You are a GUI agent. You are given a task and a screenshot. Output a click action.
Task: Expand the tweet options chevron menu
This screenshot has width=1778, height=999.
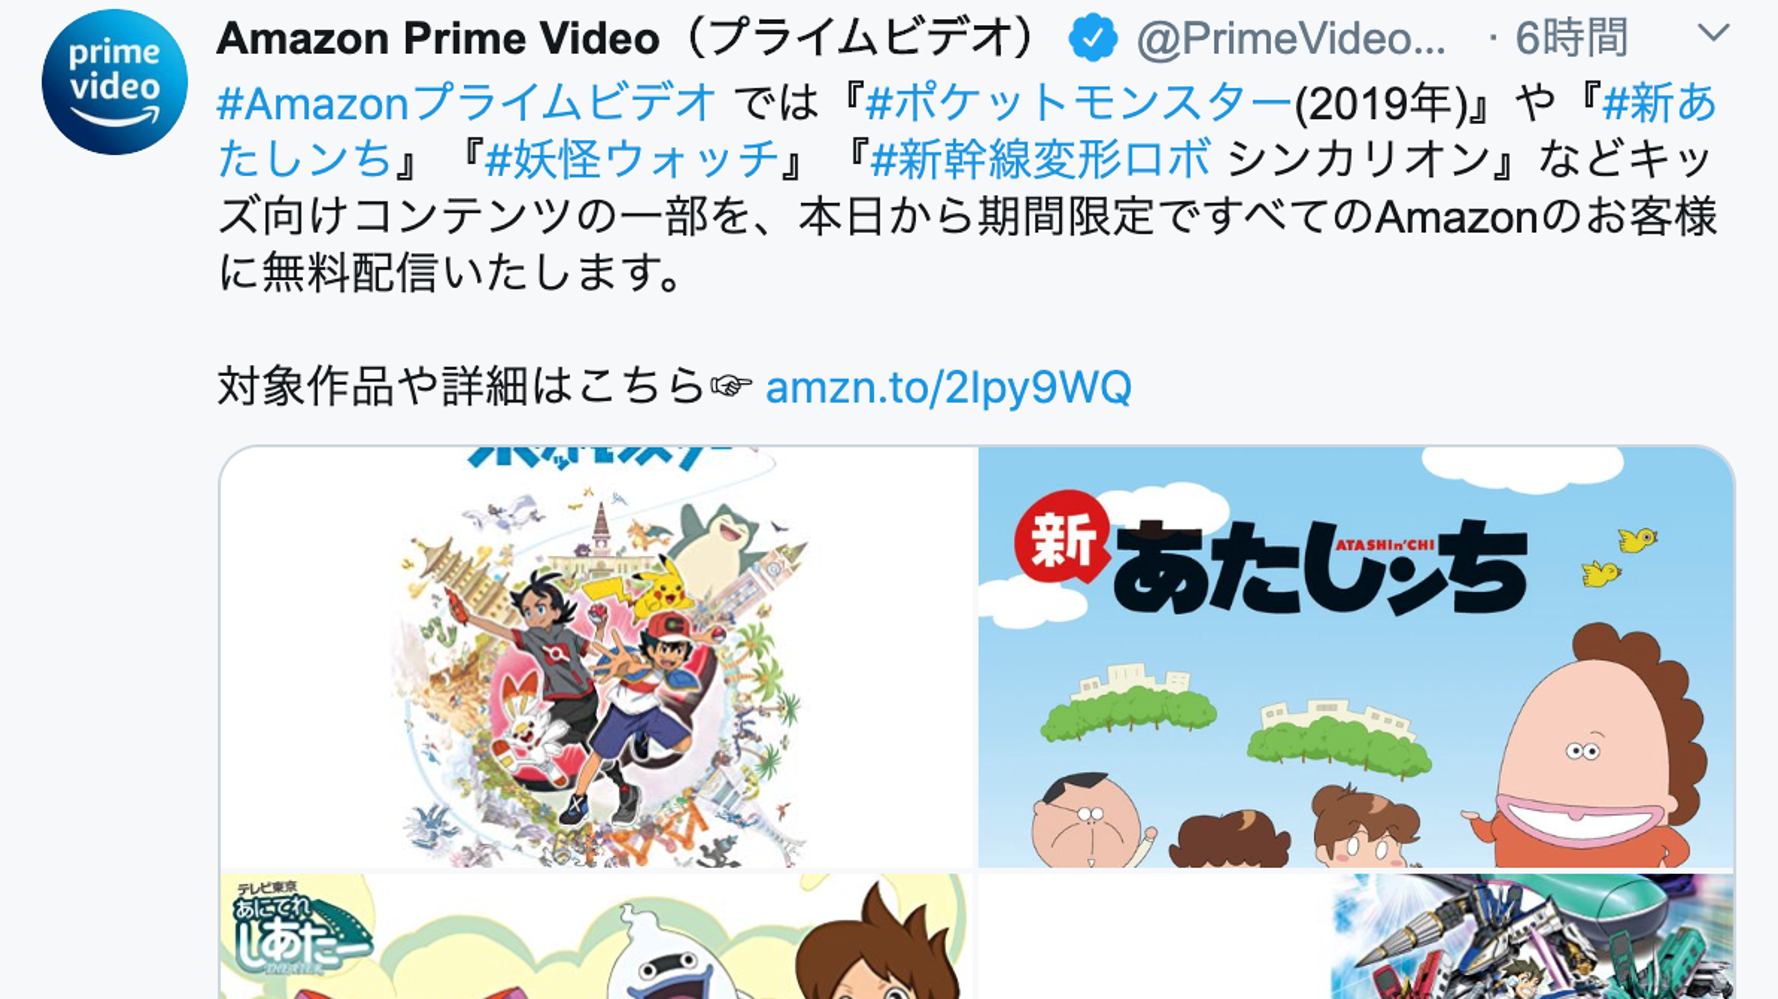pos(1713,34)
